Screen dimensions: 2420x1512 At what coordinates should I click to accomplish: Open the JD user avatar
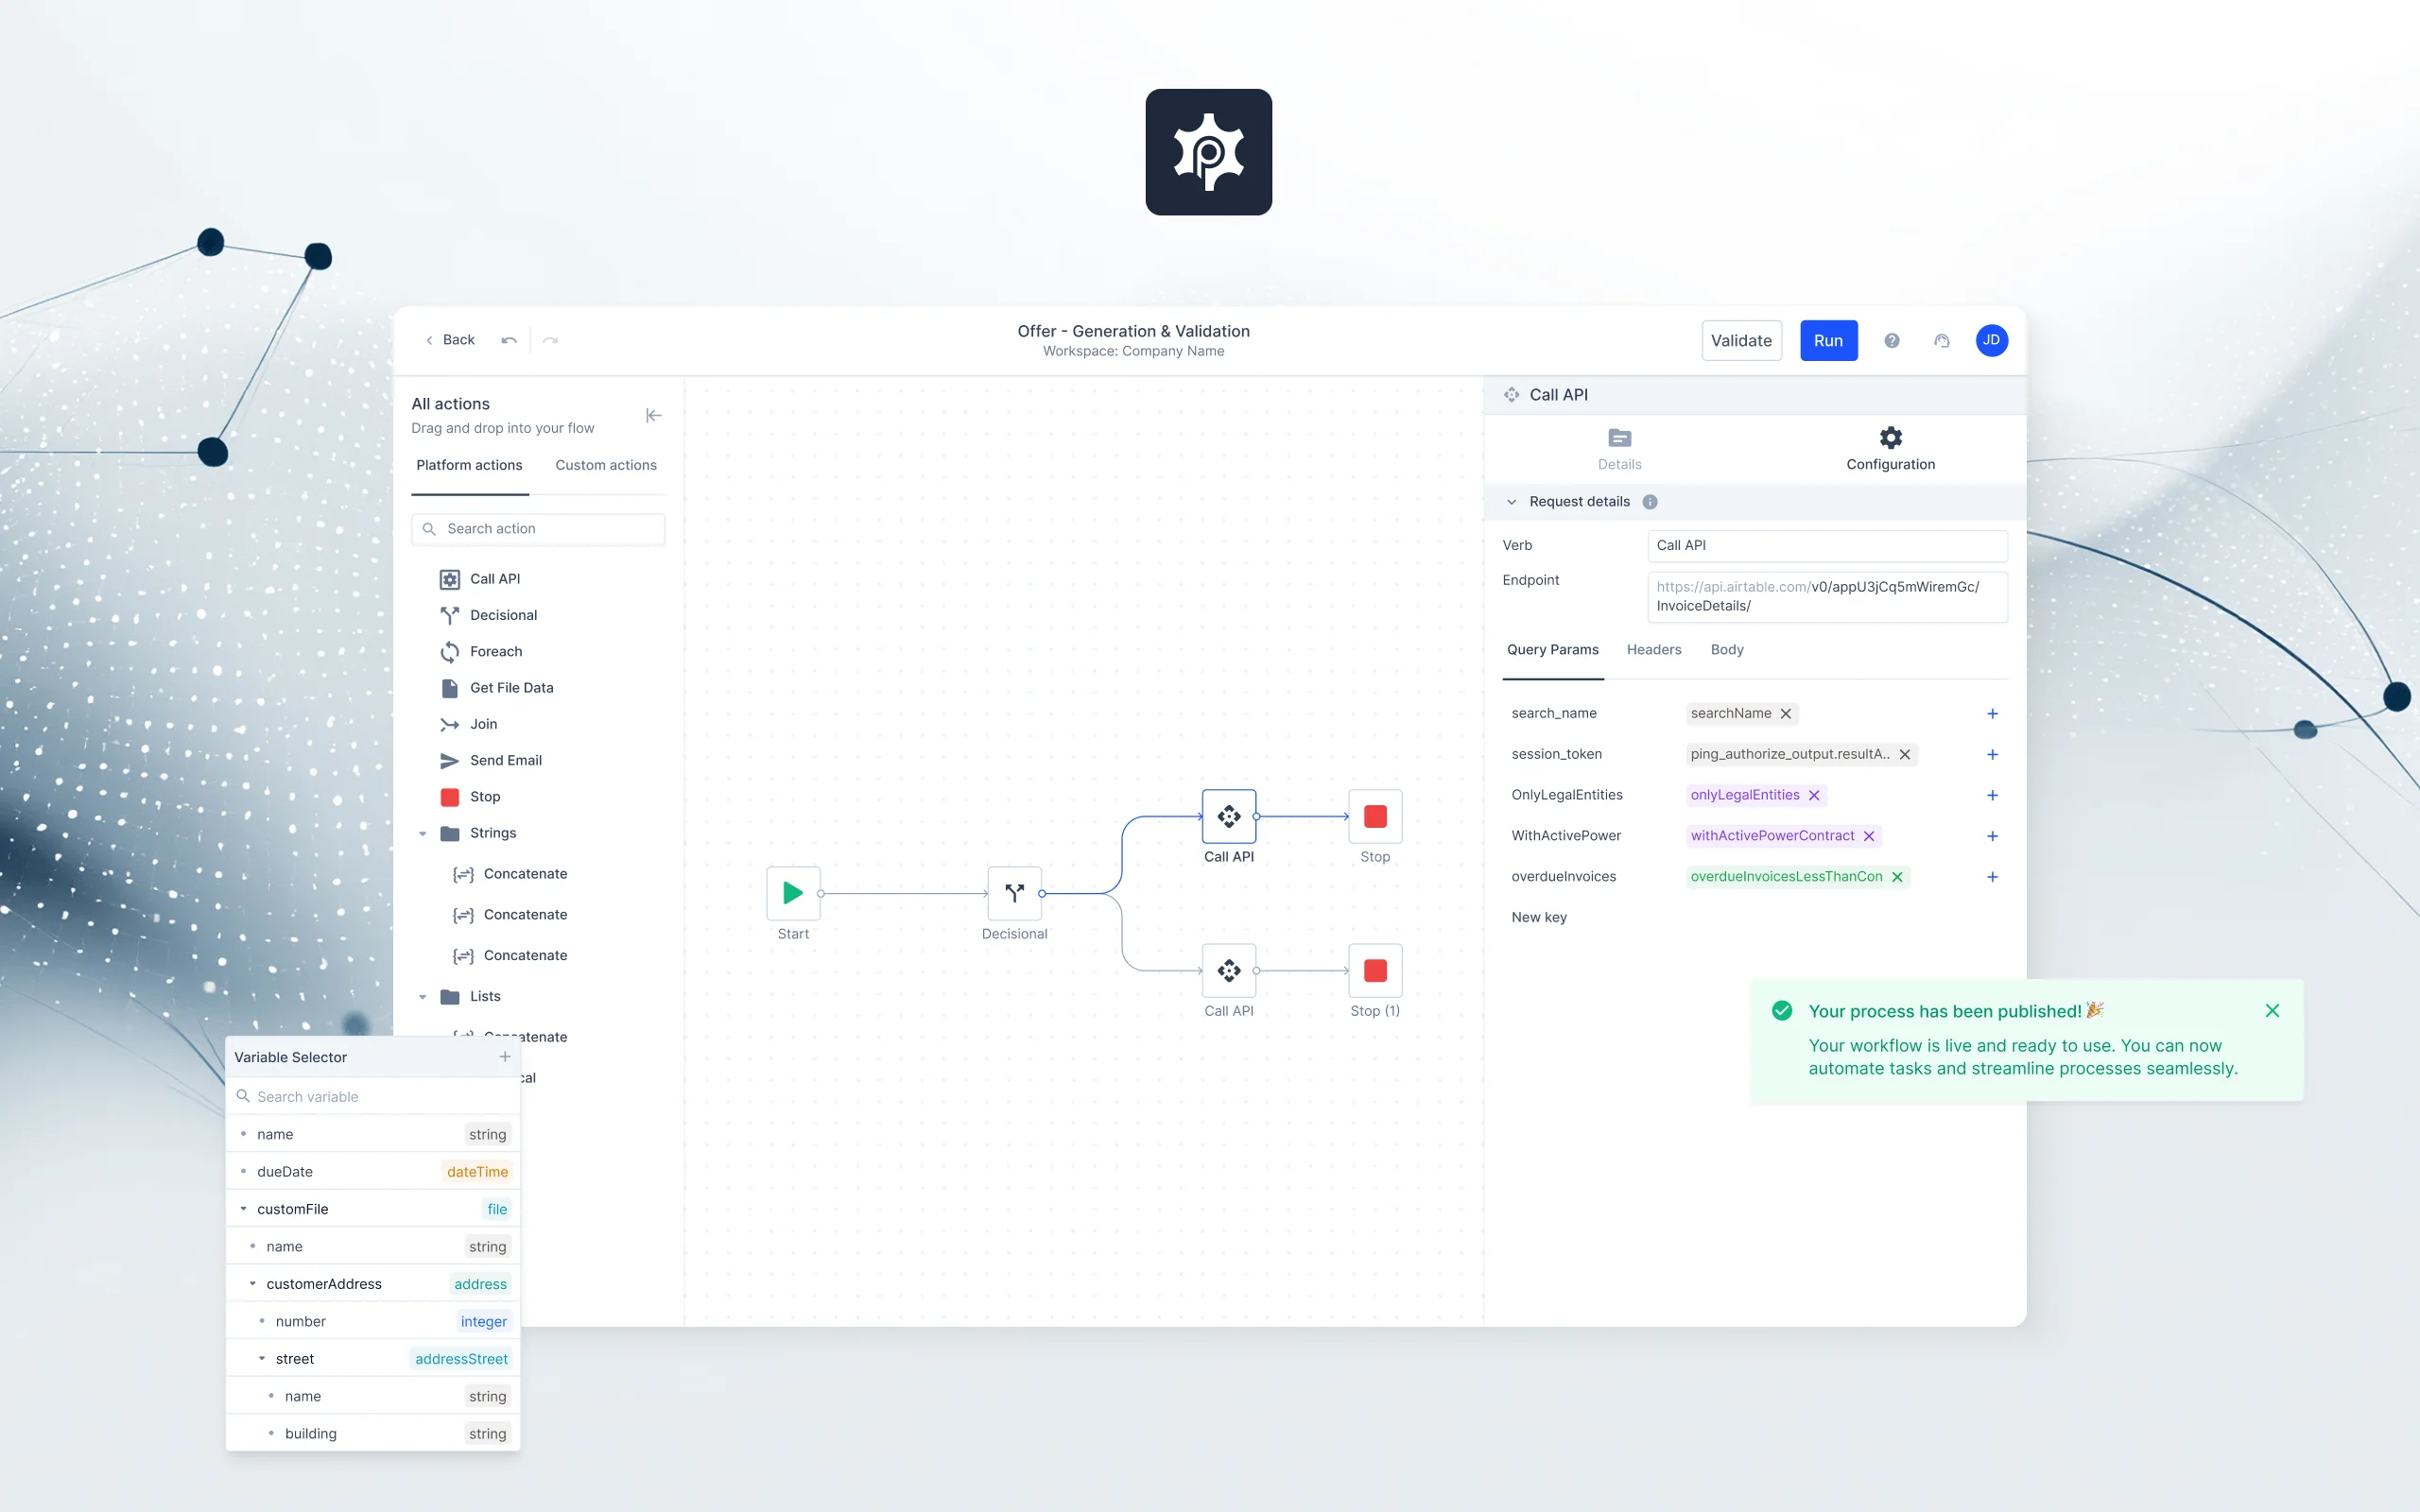(1991, 340)
